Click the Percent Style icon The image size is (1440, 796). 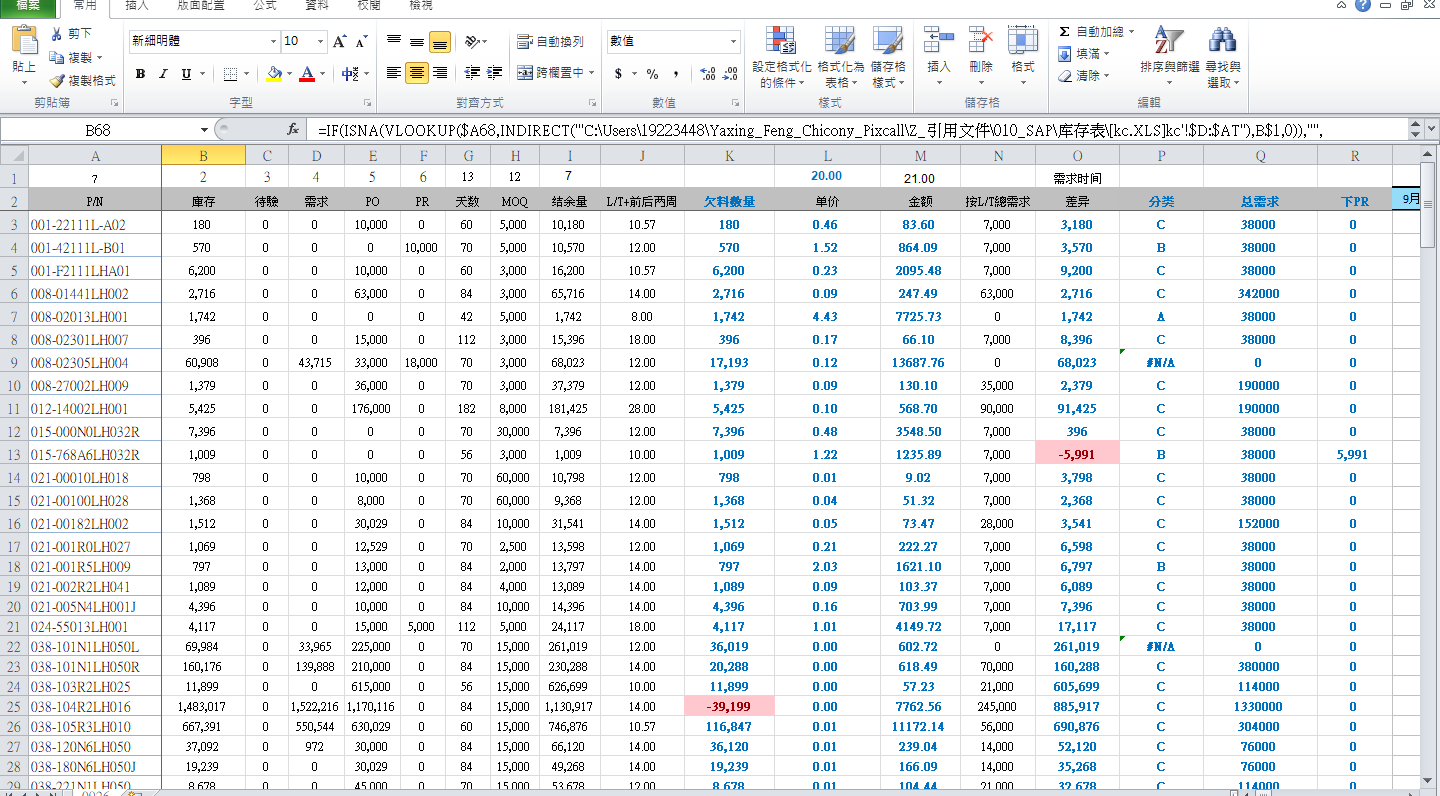coord(652,74)
